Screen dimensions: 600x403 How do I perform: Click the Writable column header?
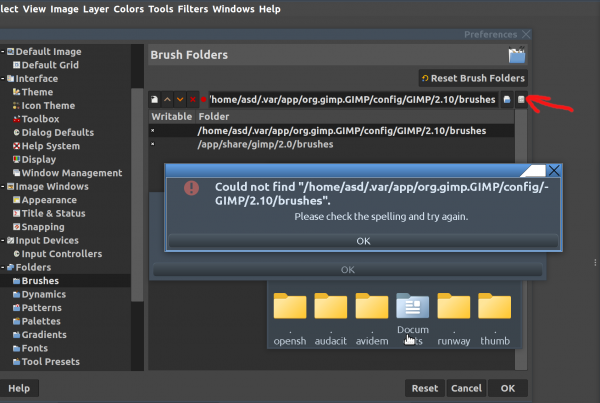click(x=172, y=117)
